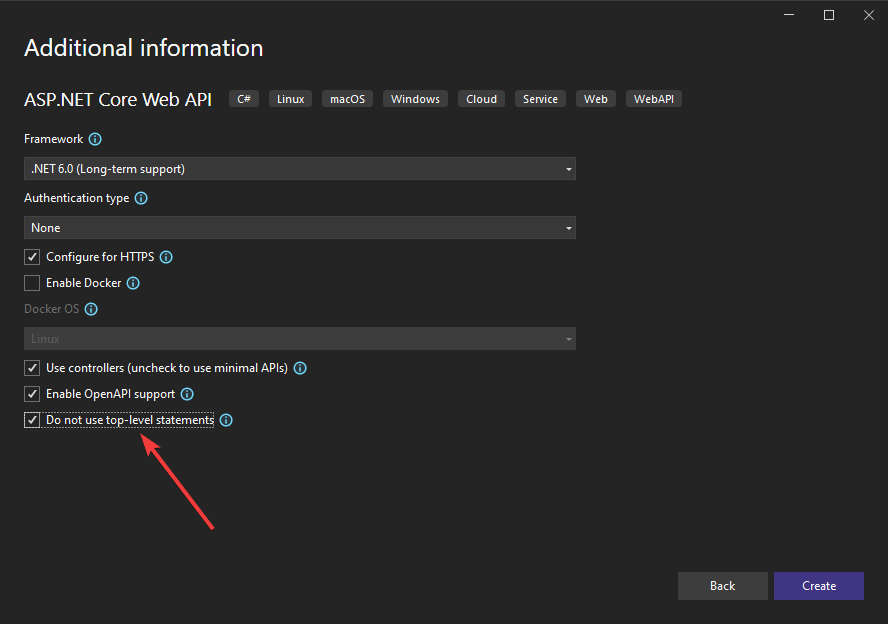888x624 pixels.
Task: Open the Authentication type dropdown
Action: click(300, 228)
